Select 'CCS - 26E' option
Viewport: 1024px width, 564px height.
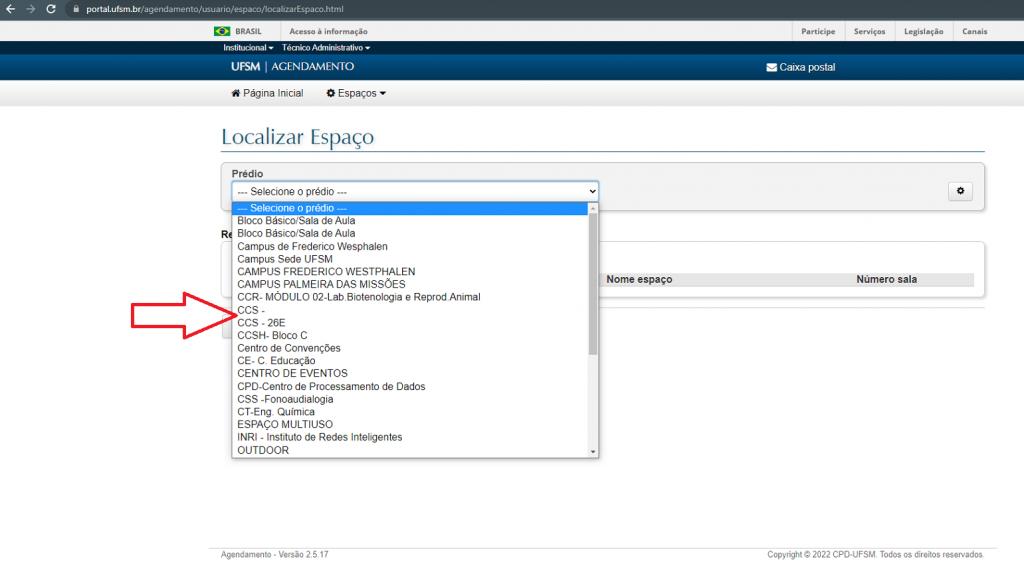(x=262, y=323)
